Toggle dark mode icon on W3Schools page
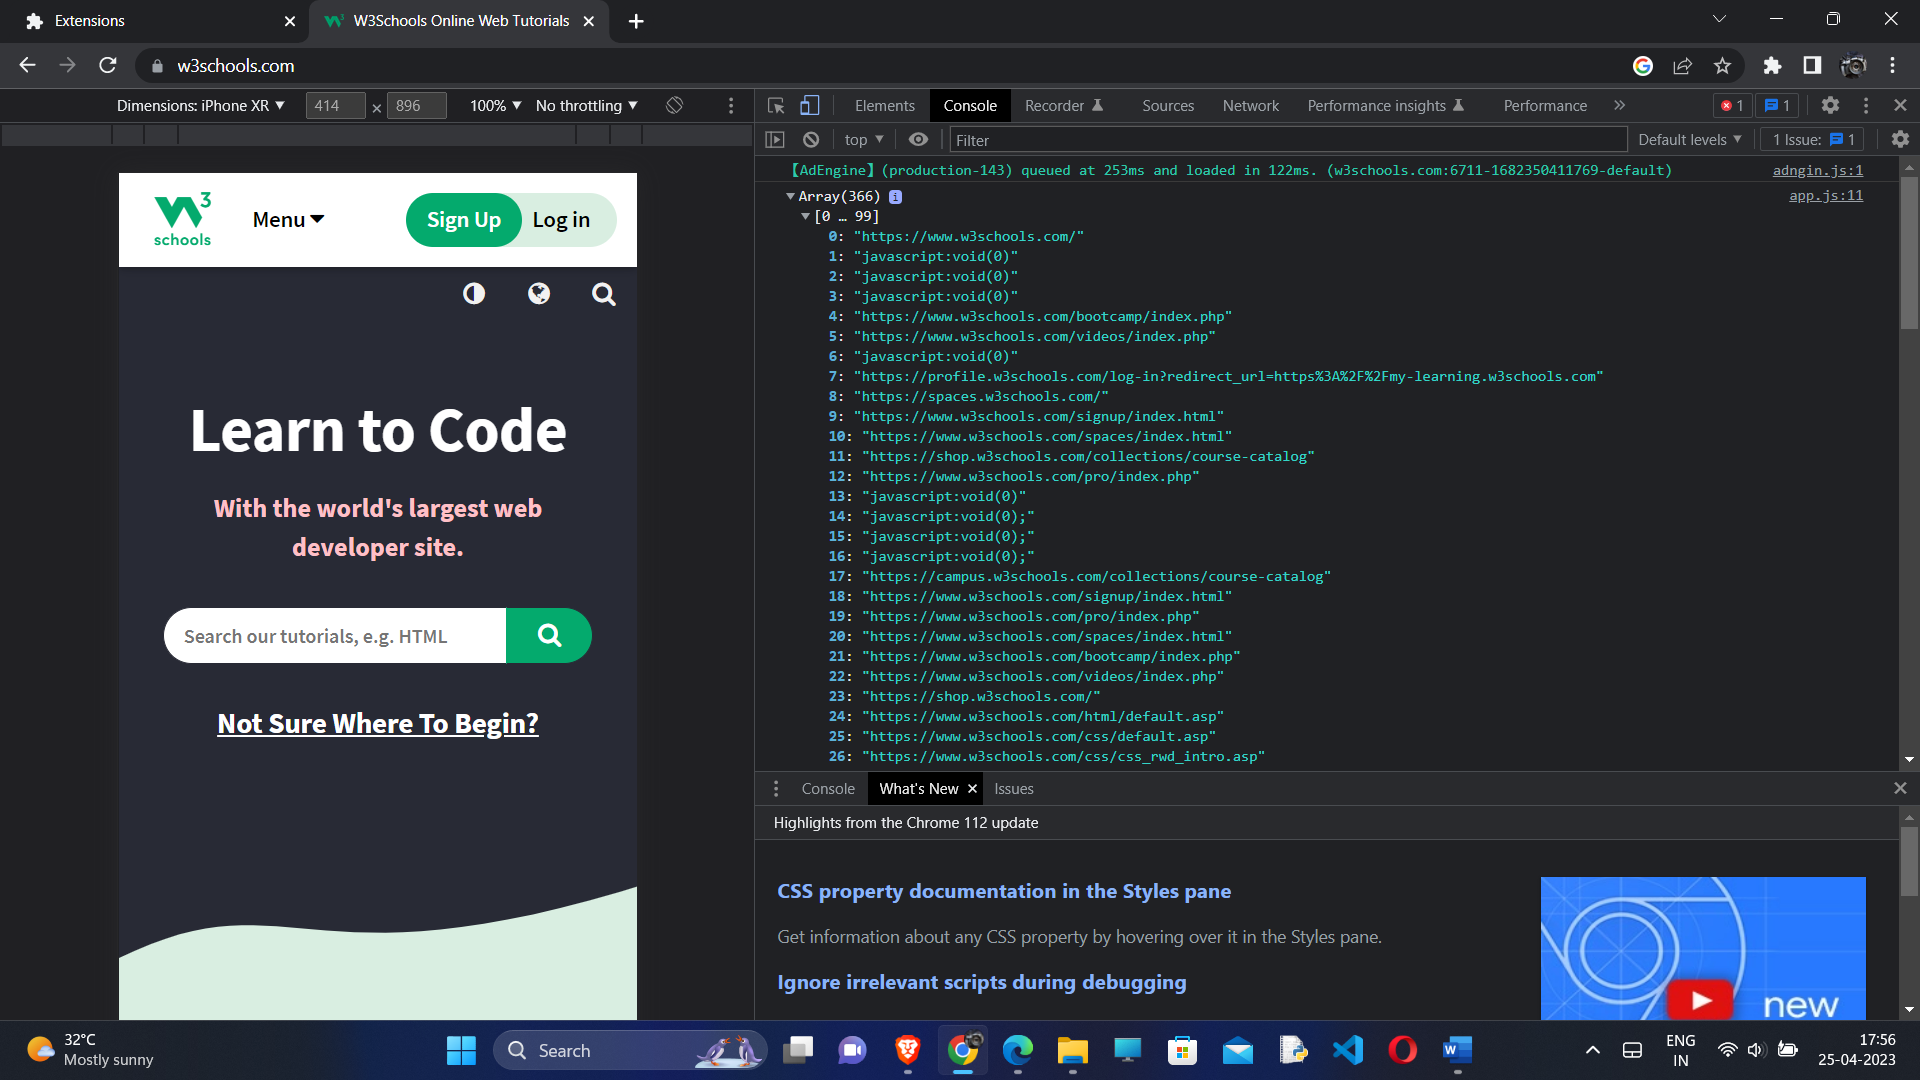Image resolution: width=1920 pixels, height=1080 pixels. click(x=474, y=293)
